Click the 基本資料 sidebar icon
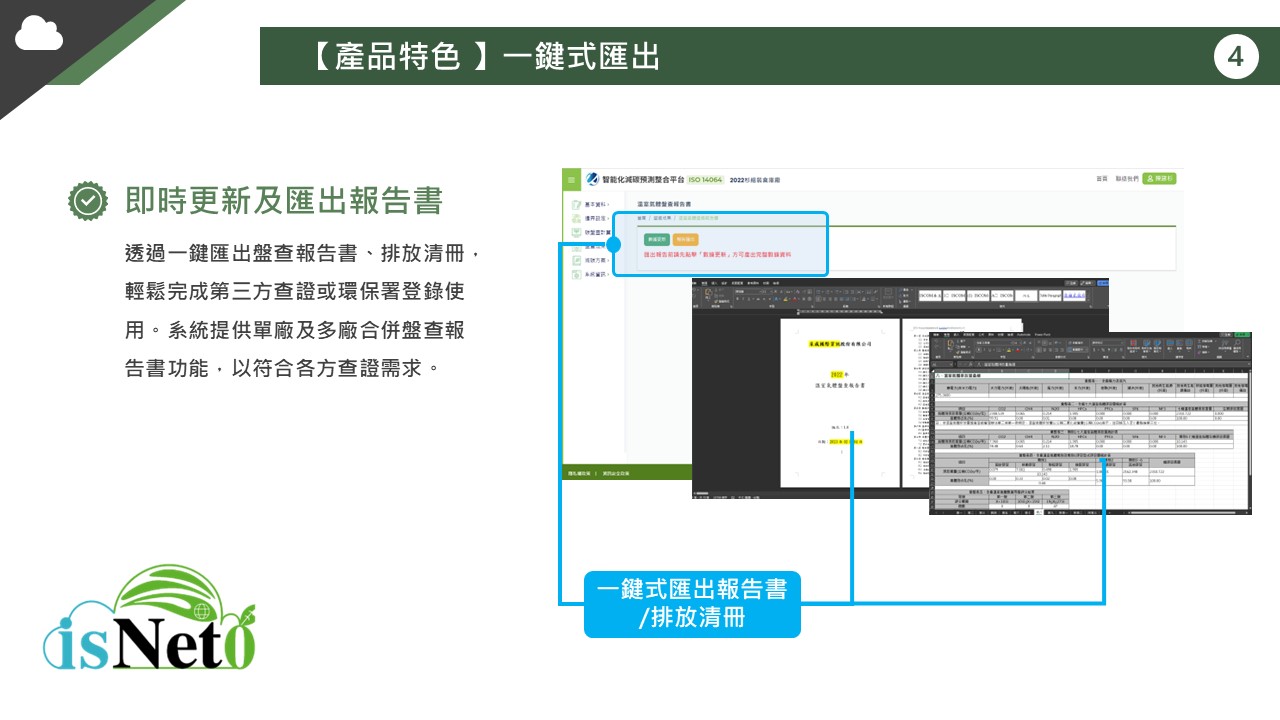This screenshot has height=720, width=1280. coord(576,204)
